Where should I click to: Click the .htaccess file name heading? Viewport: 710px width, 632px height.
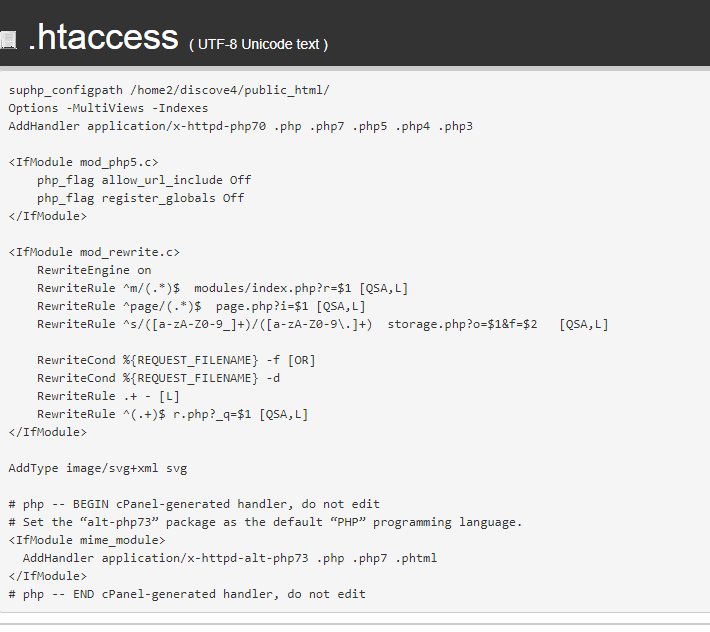pyautogui.click(x=103, y=37)
